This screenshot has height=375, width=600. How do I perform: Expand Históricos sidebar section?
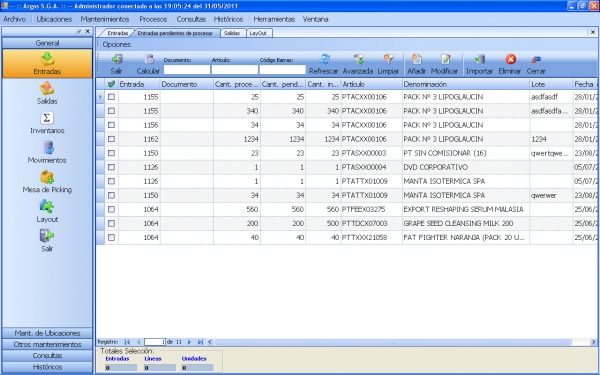tap(47, 367)
